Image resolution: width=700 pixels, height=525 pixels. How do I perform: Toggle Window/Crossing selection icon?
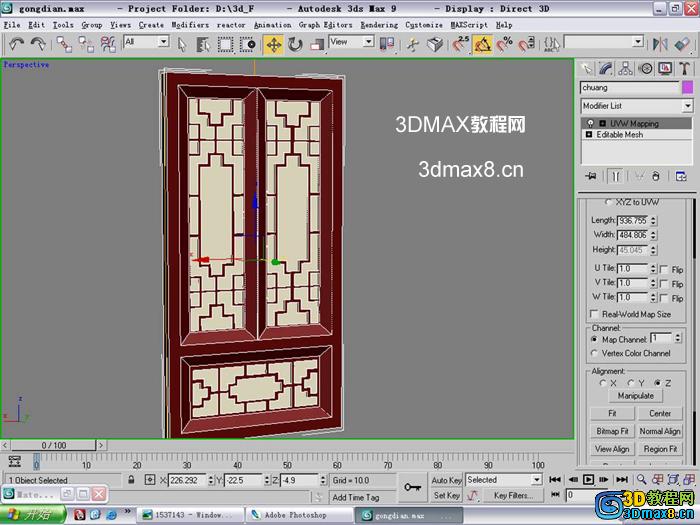[247, 44]
